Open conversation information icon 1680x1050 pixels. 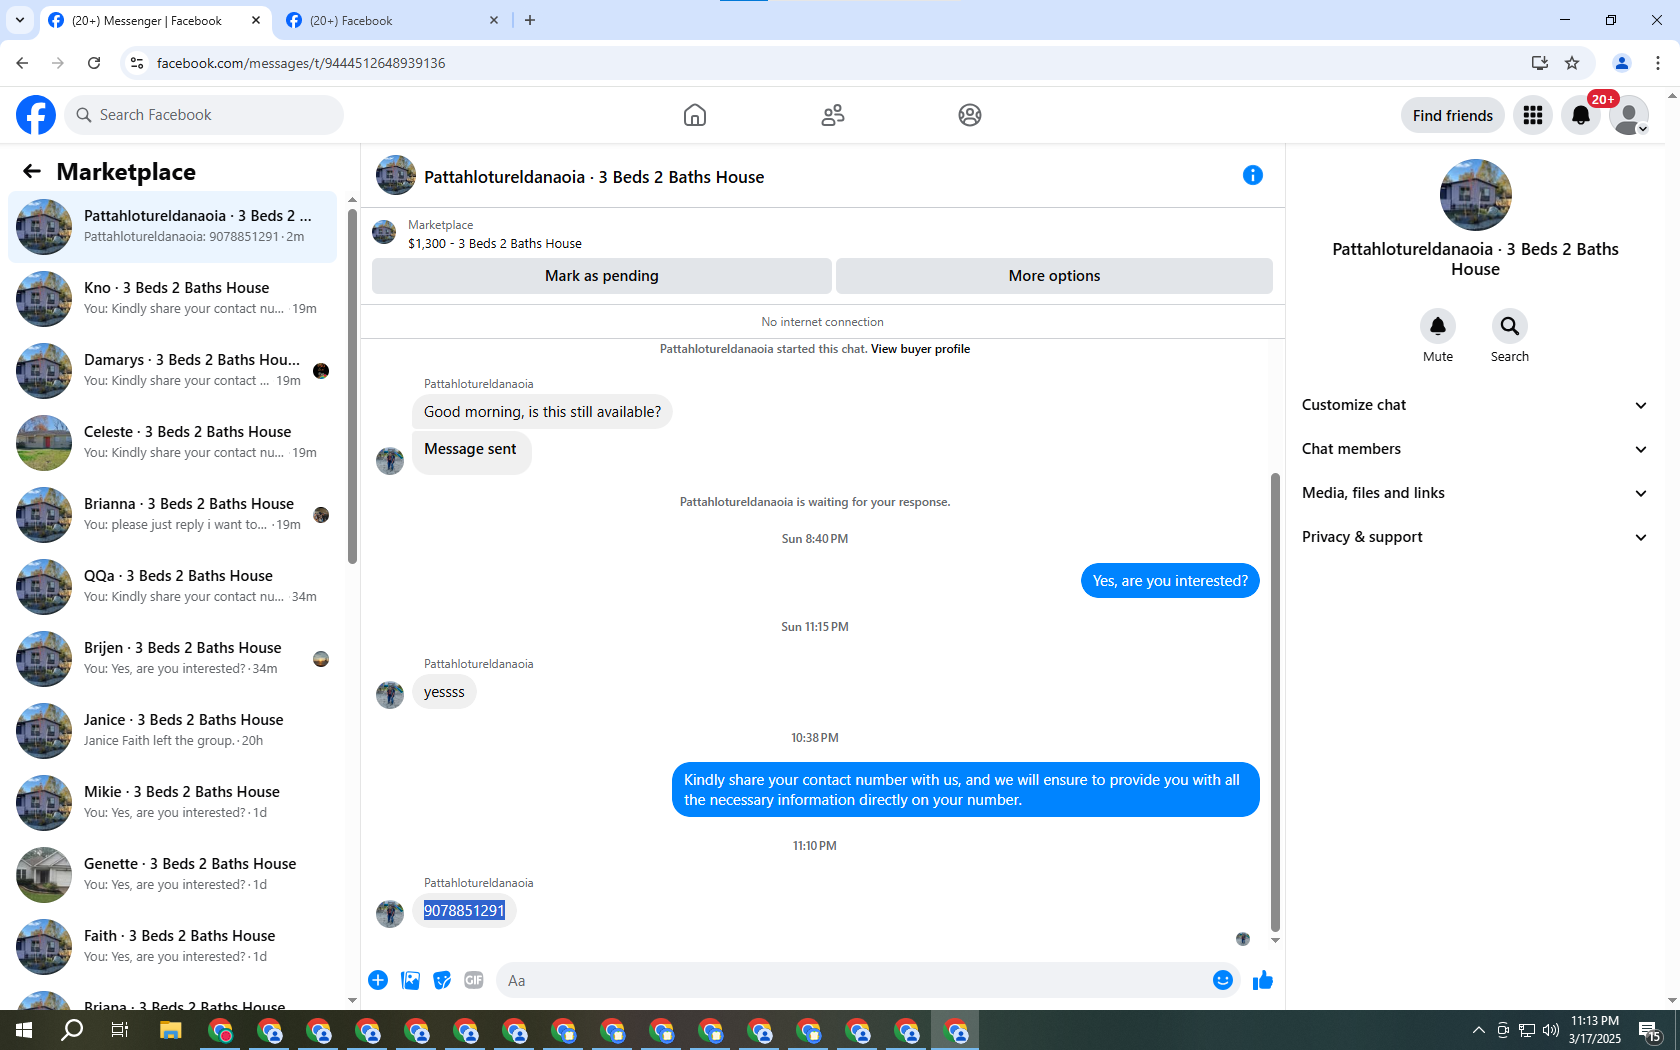click(x=1253, y=176)
